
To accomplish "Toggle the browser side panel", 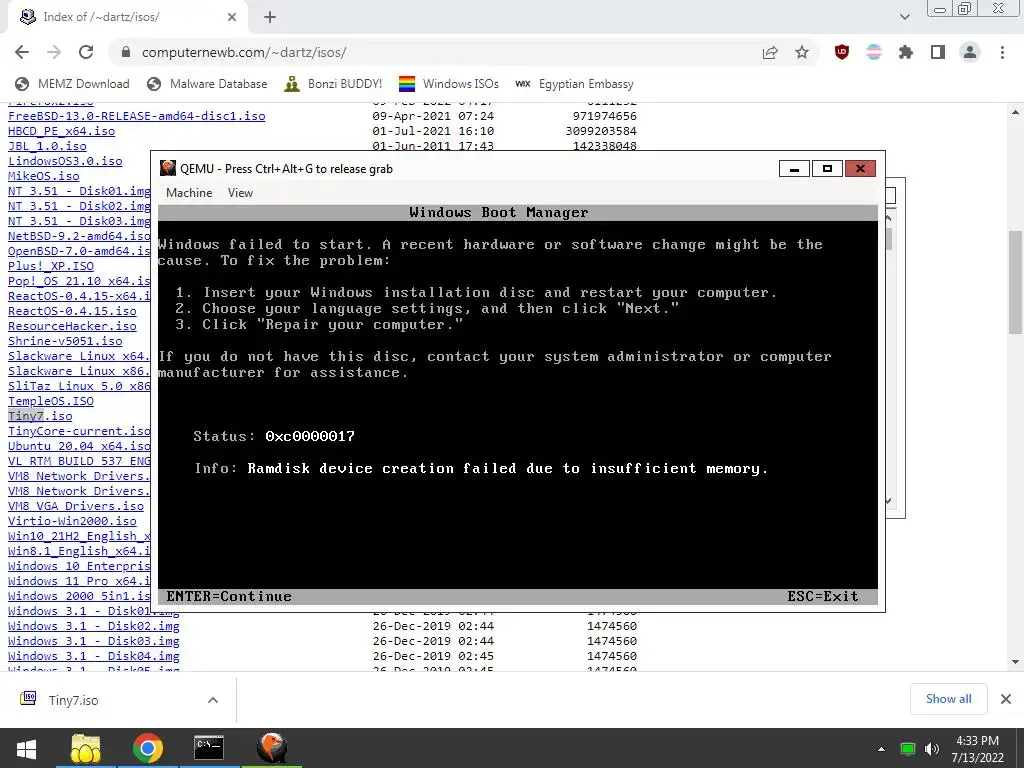I will click(x=938, y=52).
